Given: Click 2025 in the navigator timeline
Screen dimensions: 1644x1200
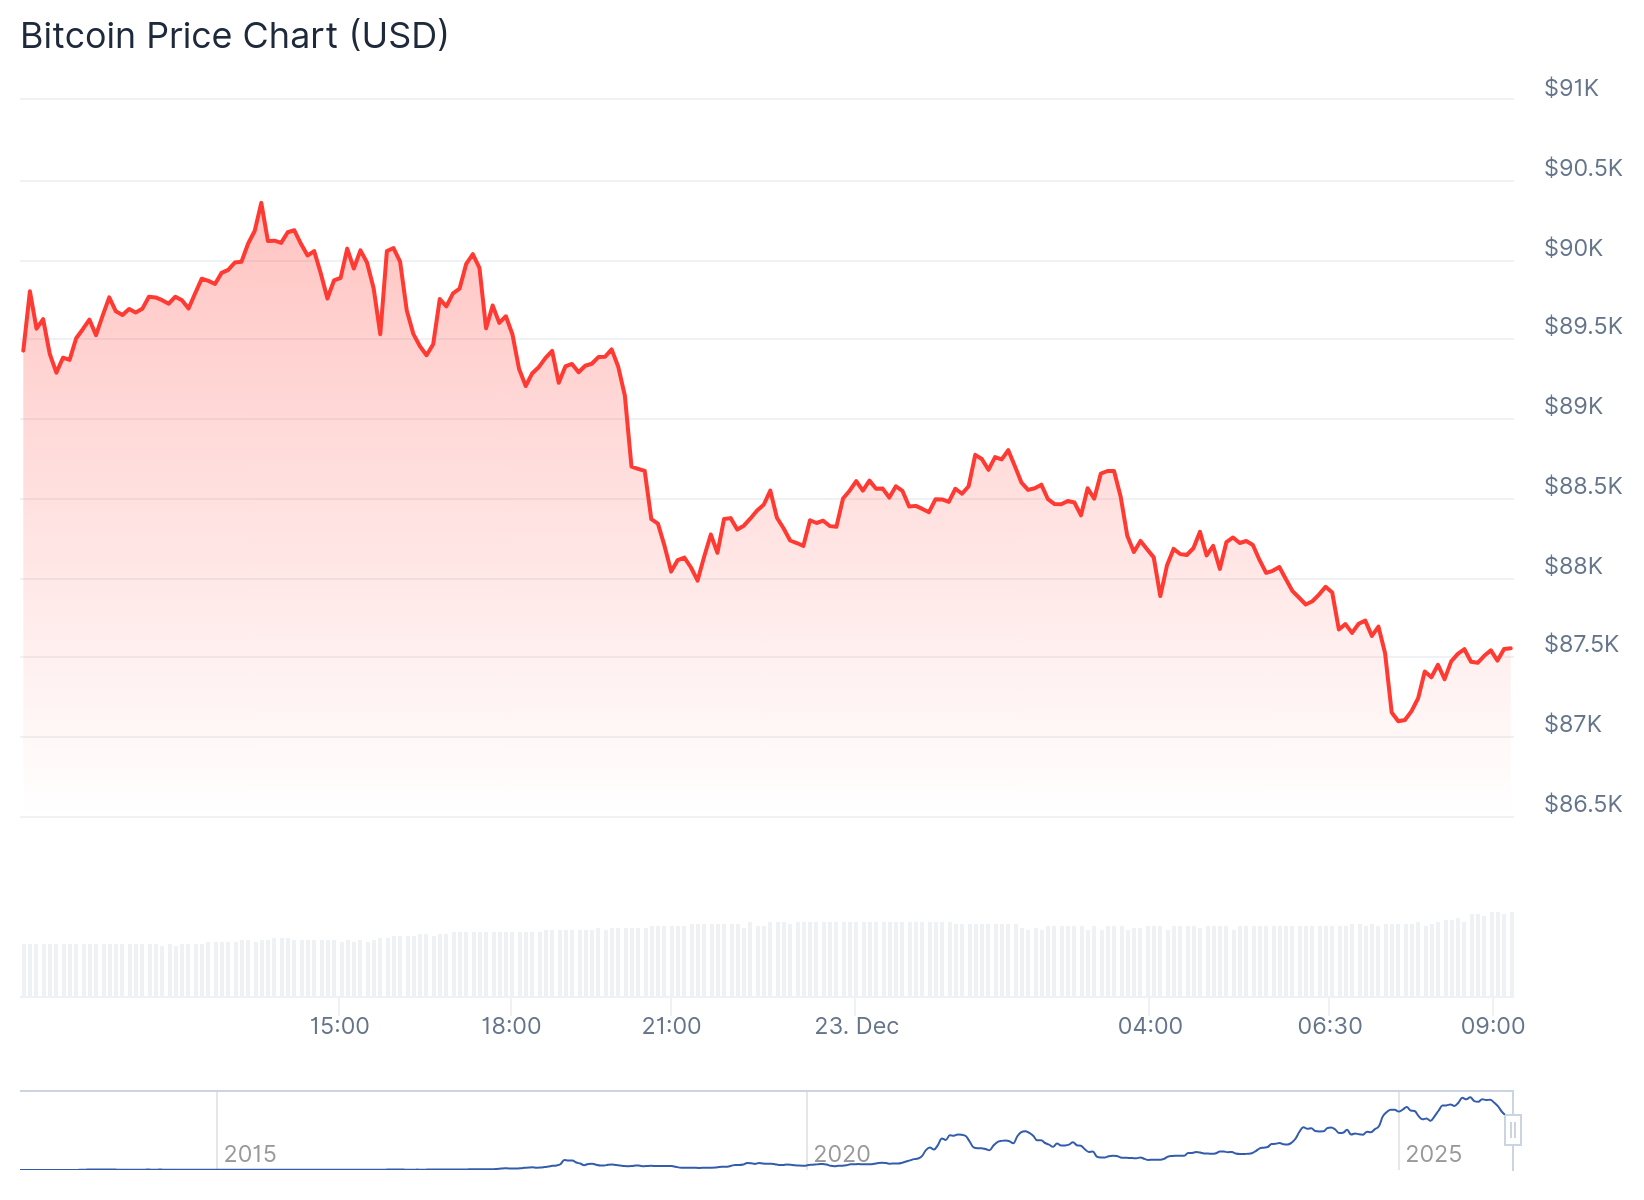Looking at the screenshot, I should 1433,1154.
